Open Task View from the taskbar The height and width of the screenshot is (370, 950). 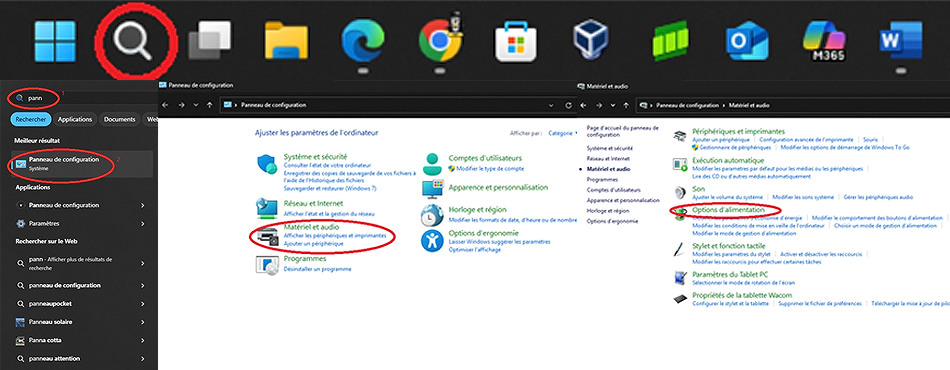(x=210, y=41)
